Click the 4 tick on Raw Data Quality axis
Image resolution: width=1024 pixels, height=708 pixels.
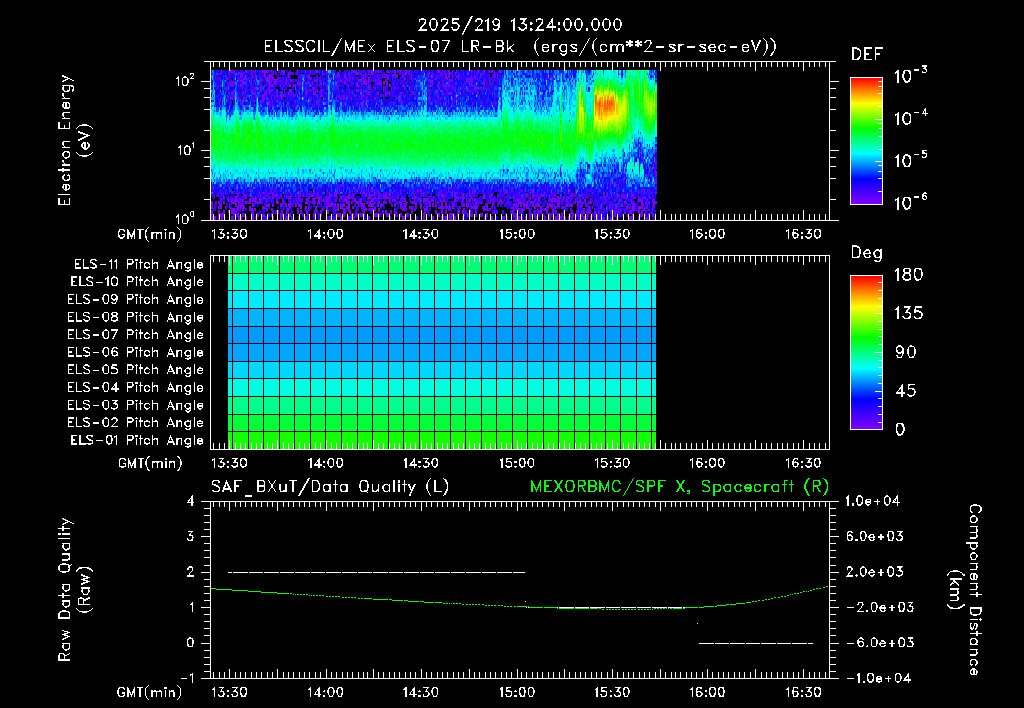190,501
